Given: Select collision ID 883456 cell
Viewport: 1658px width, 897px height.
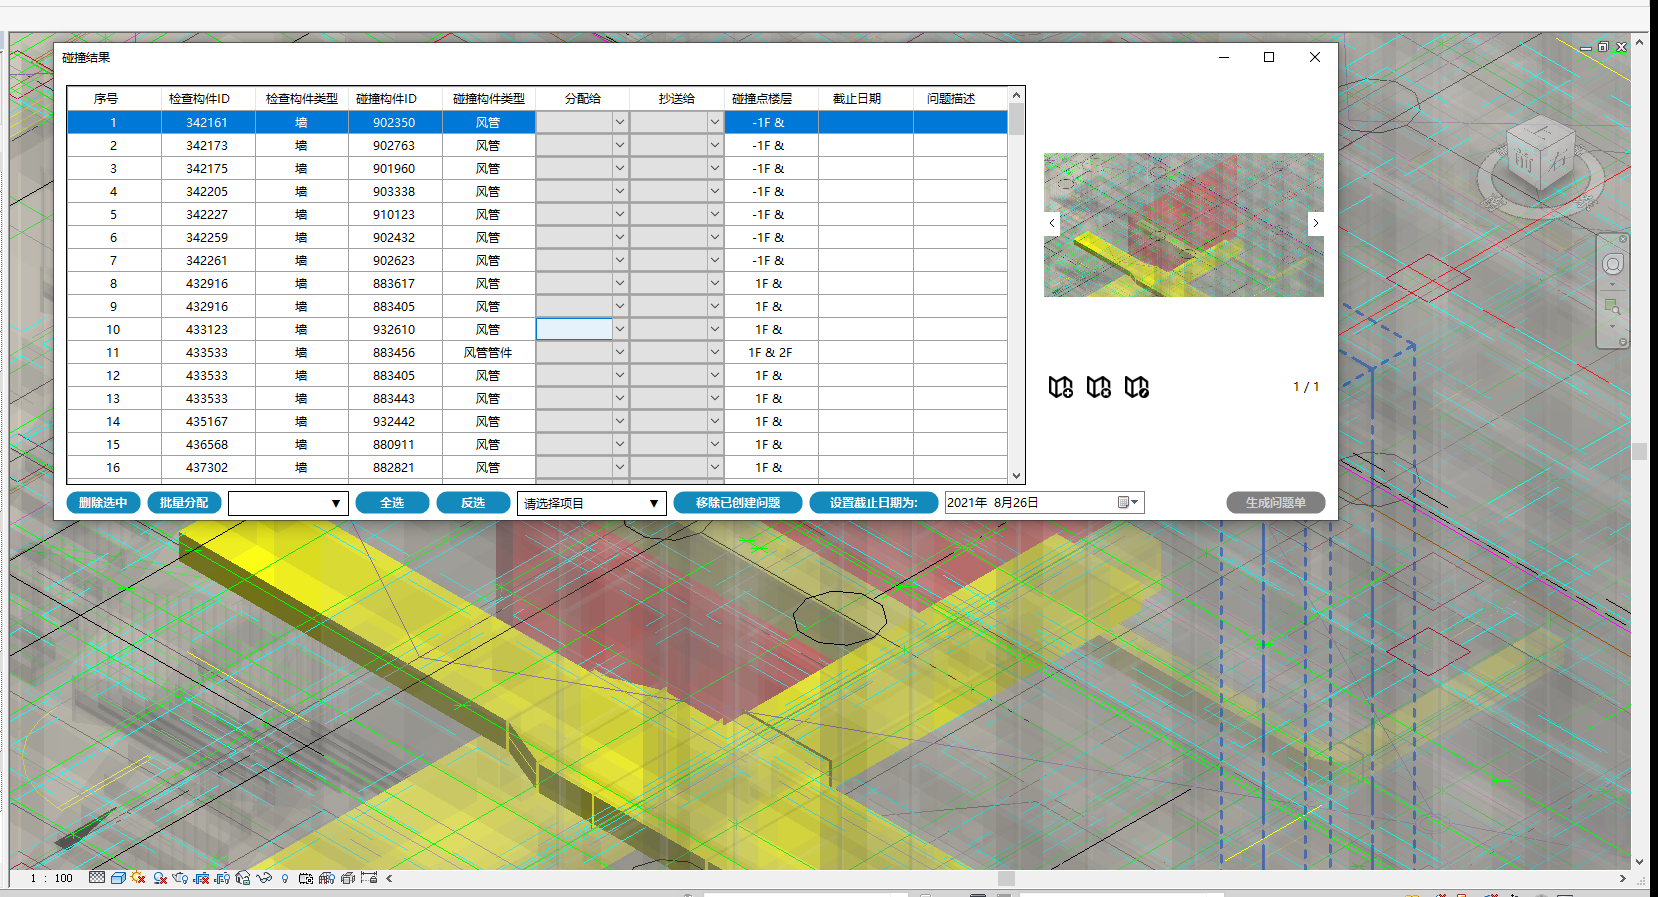Looking at the screenshot, I should [394, 352].
